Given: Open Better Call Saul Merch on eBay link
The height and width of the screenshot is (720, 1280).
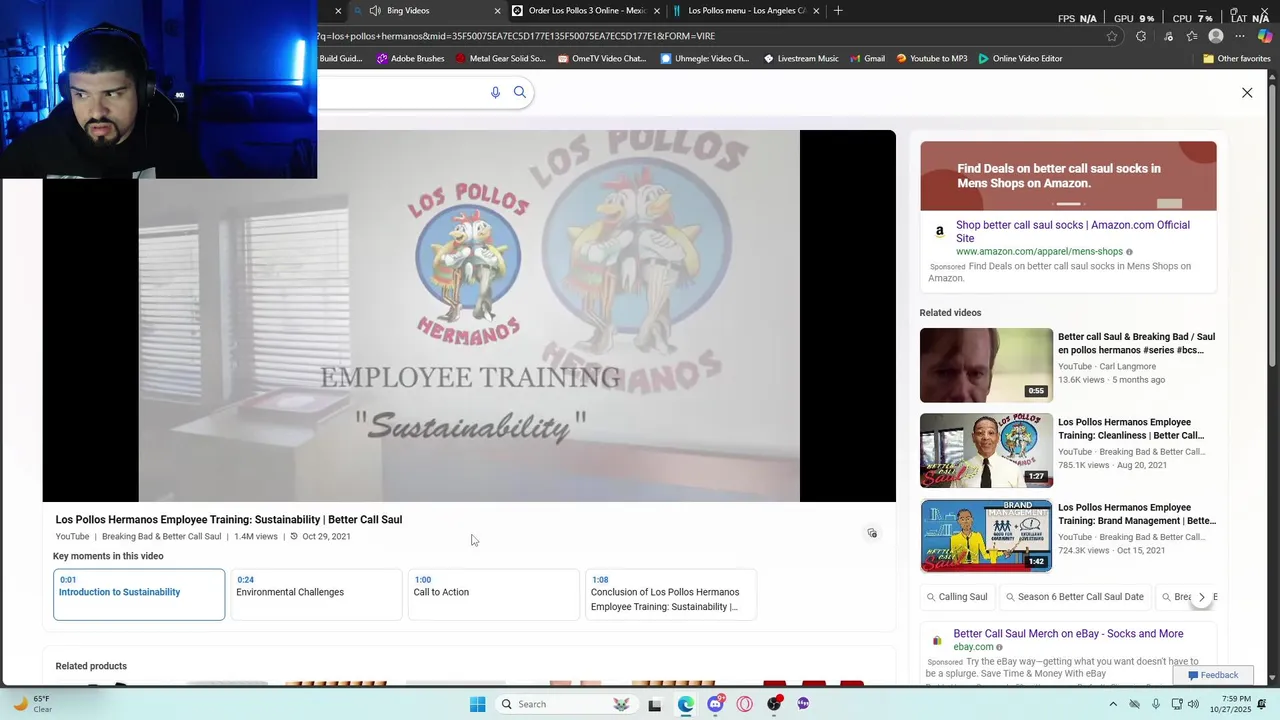Looking at the screenshot, I should click(1068, 634).
